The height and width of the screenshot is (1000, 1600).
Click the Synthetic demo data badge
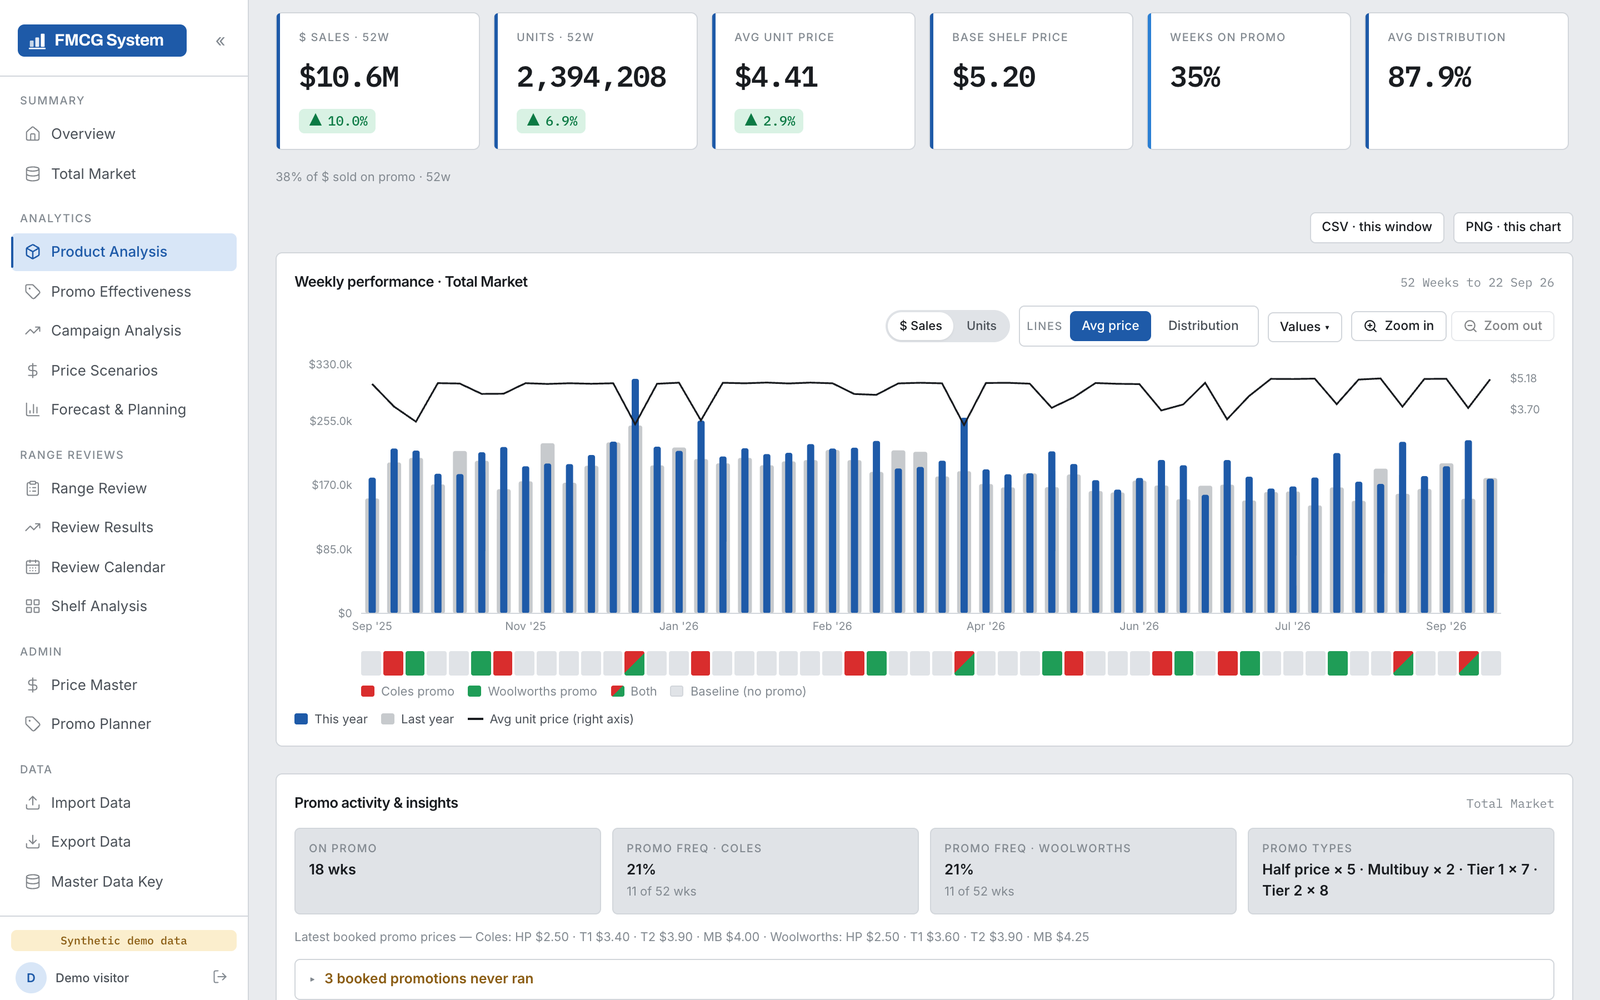pos(124,941)
